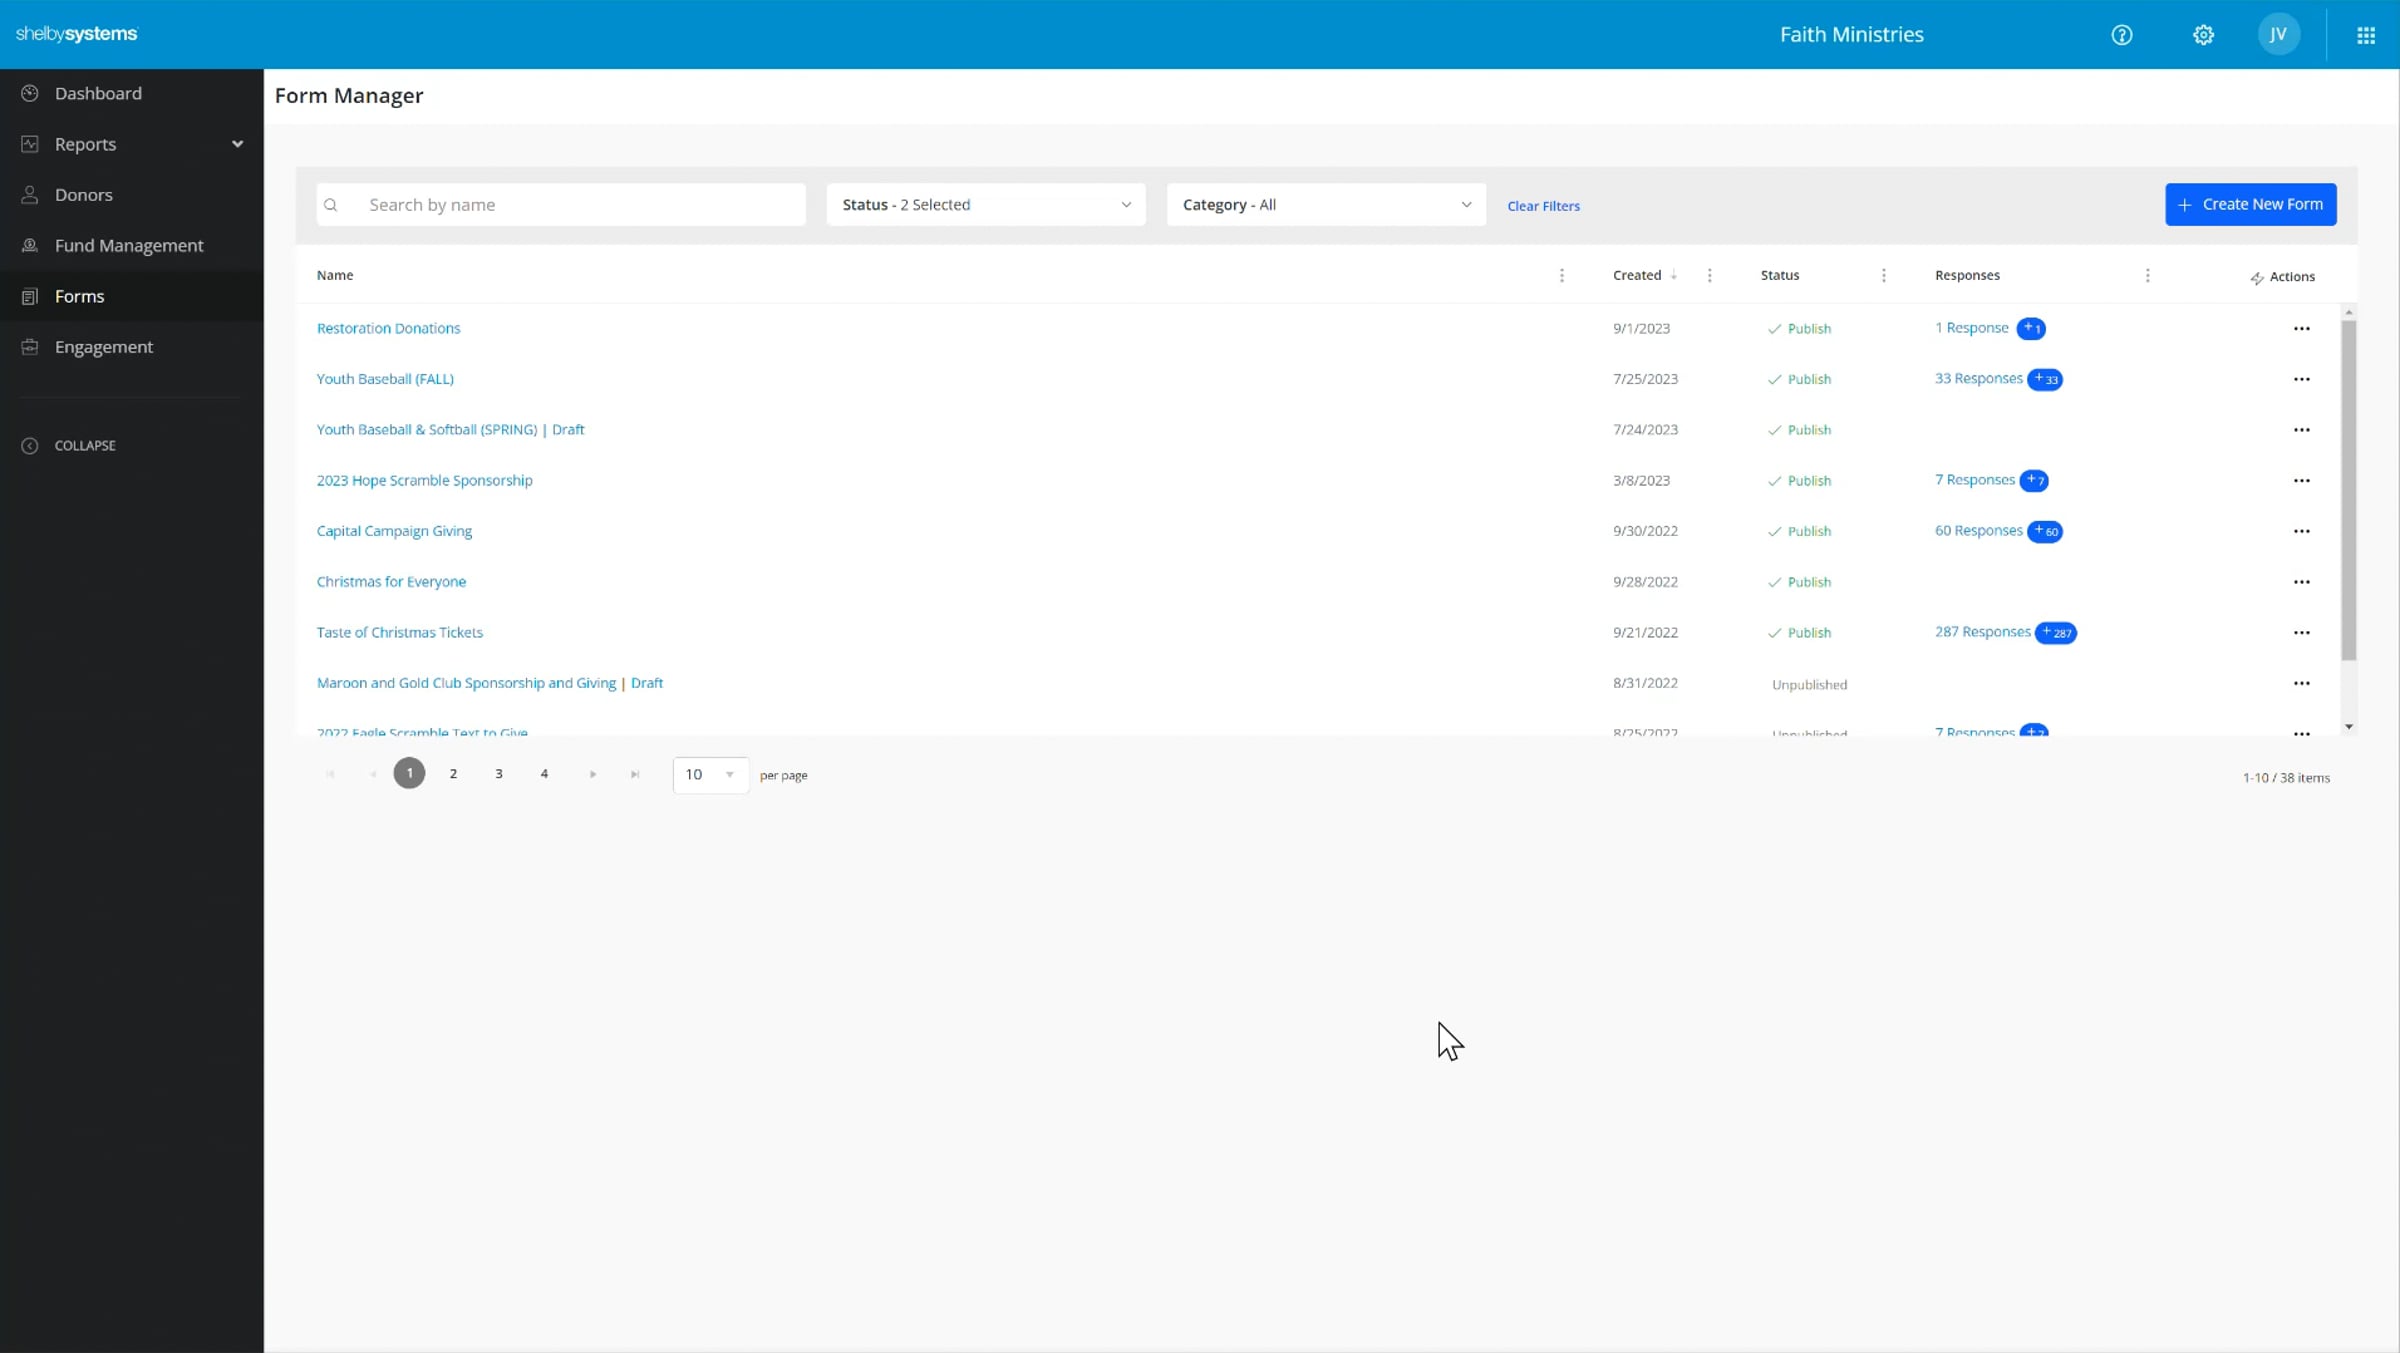Expand the Reports menu chevron

(x=237, y=144)
